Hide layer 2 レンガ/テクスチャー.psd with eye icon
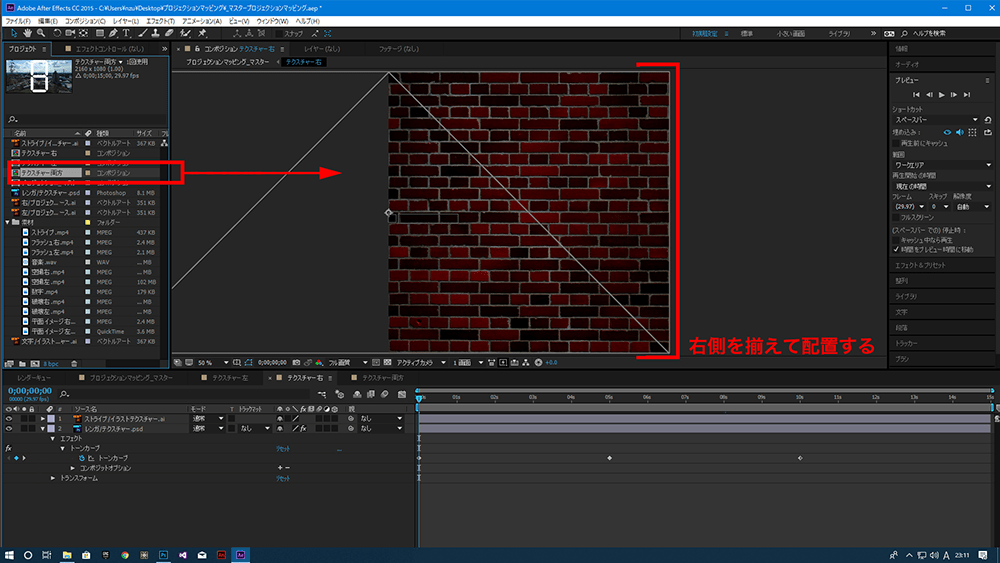 point(10,428)
